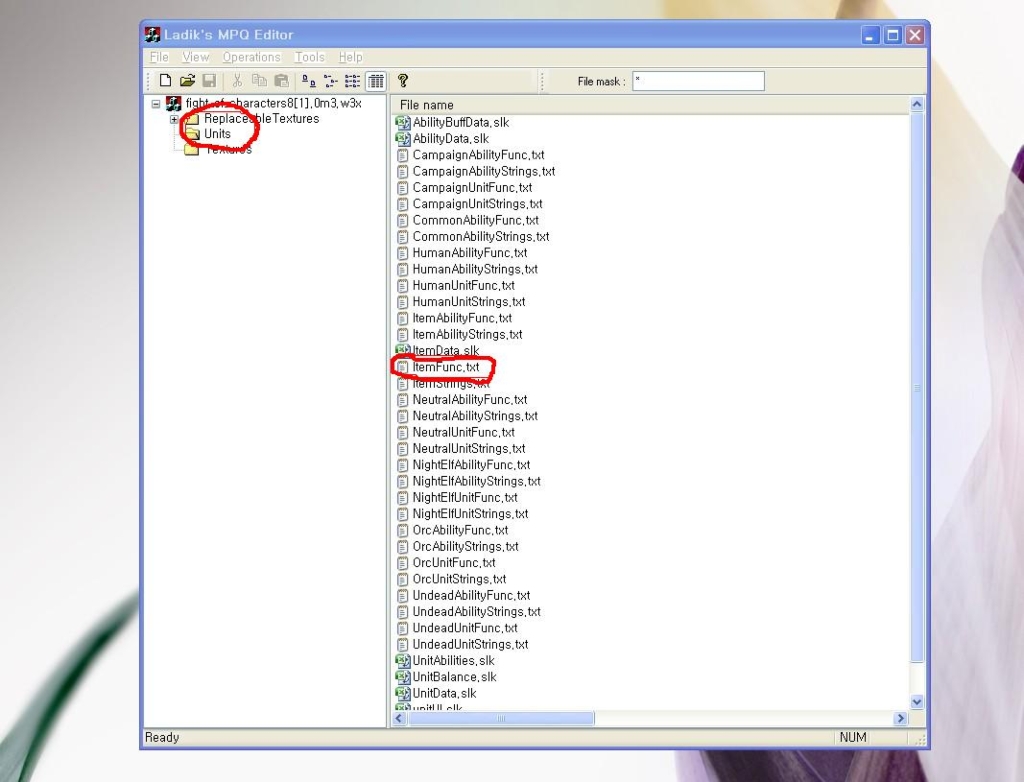Switch to large icons view
Image resolution: width=1024 pixels, height=782 pixels.
pyautogui.click(x=308, y=81)
